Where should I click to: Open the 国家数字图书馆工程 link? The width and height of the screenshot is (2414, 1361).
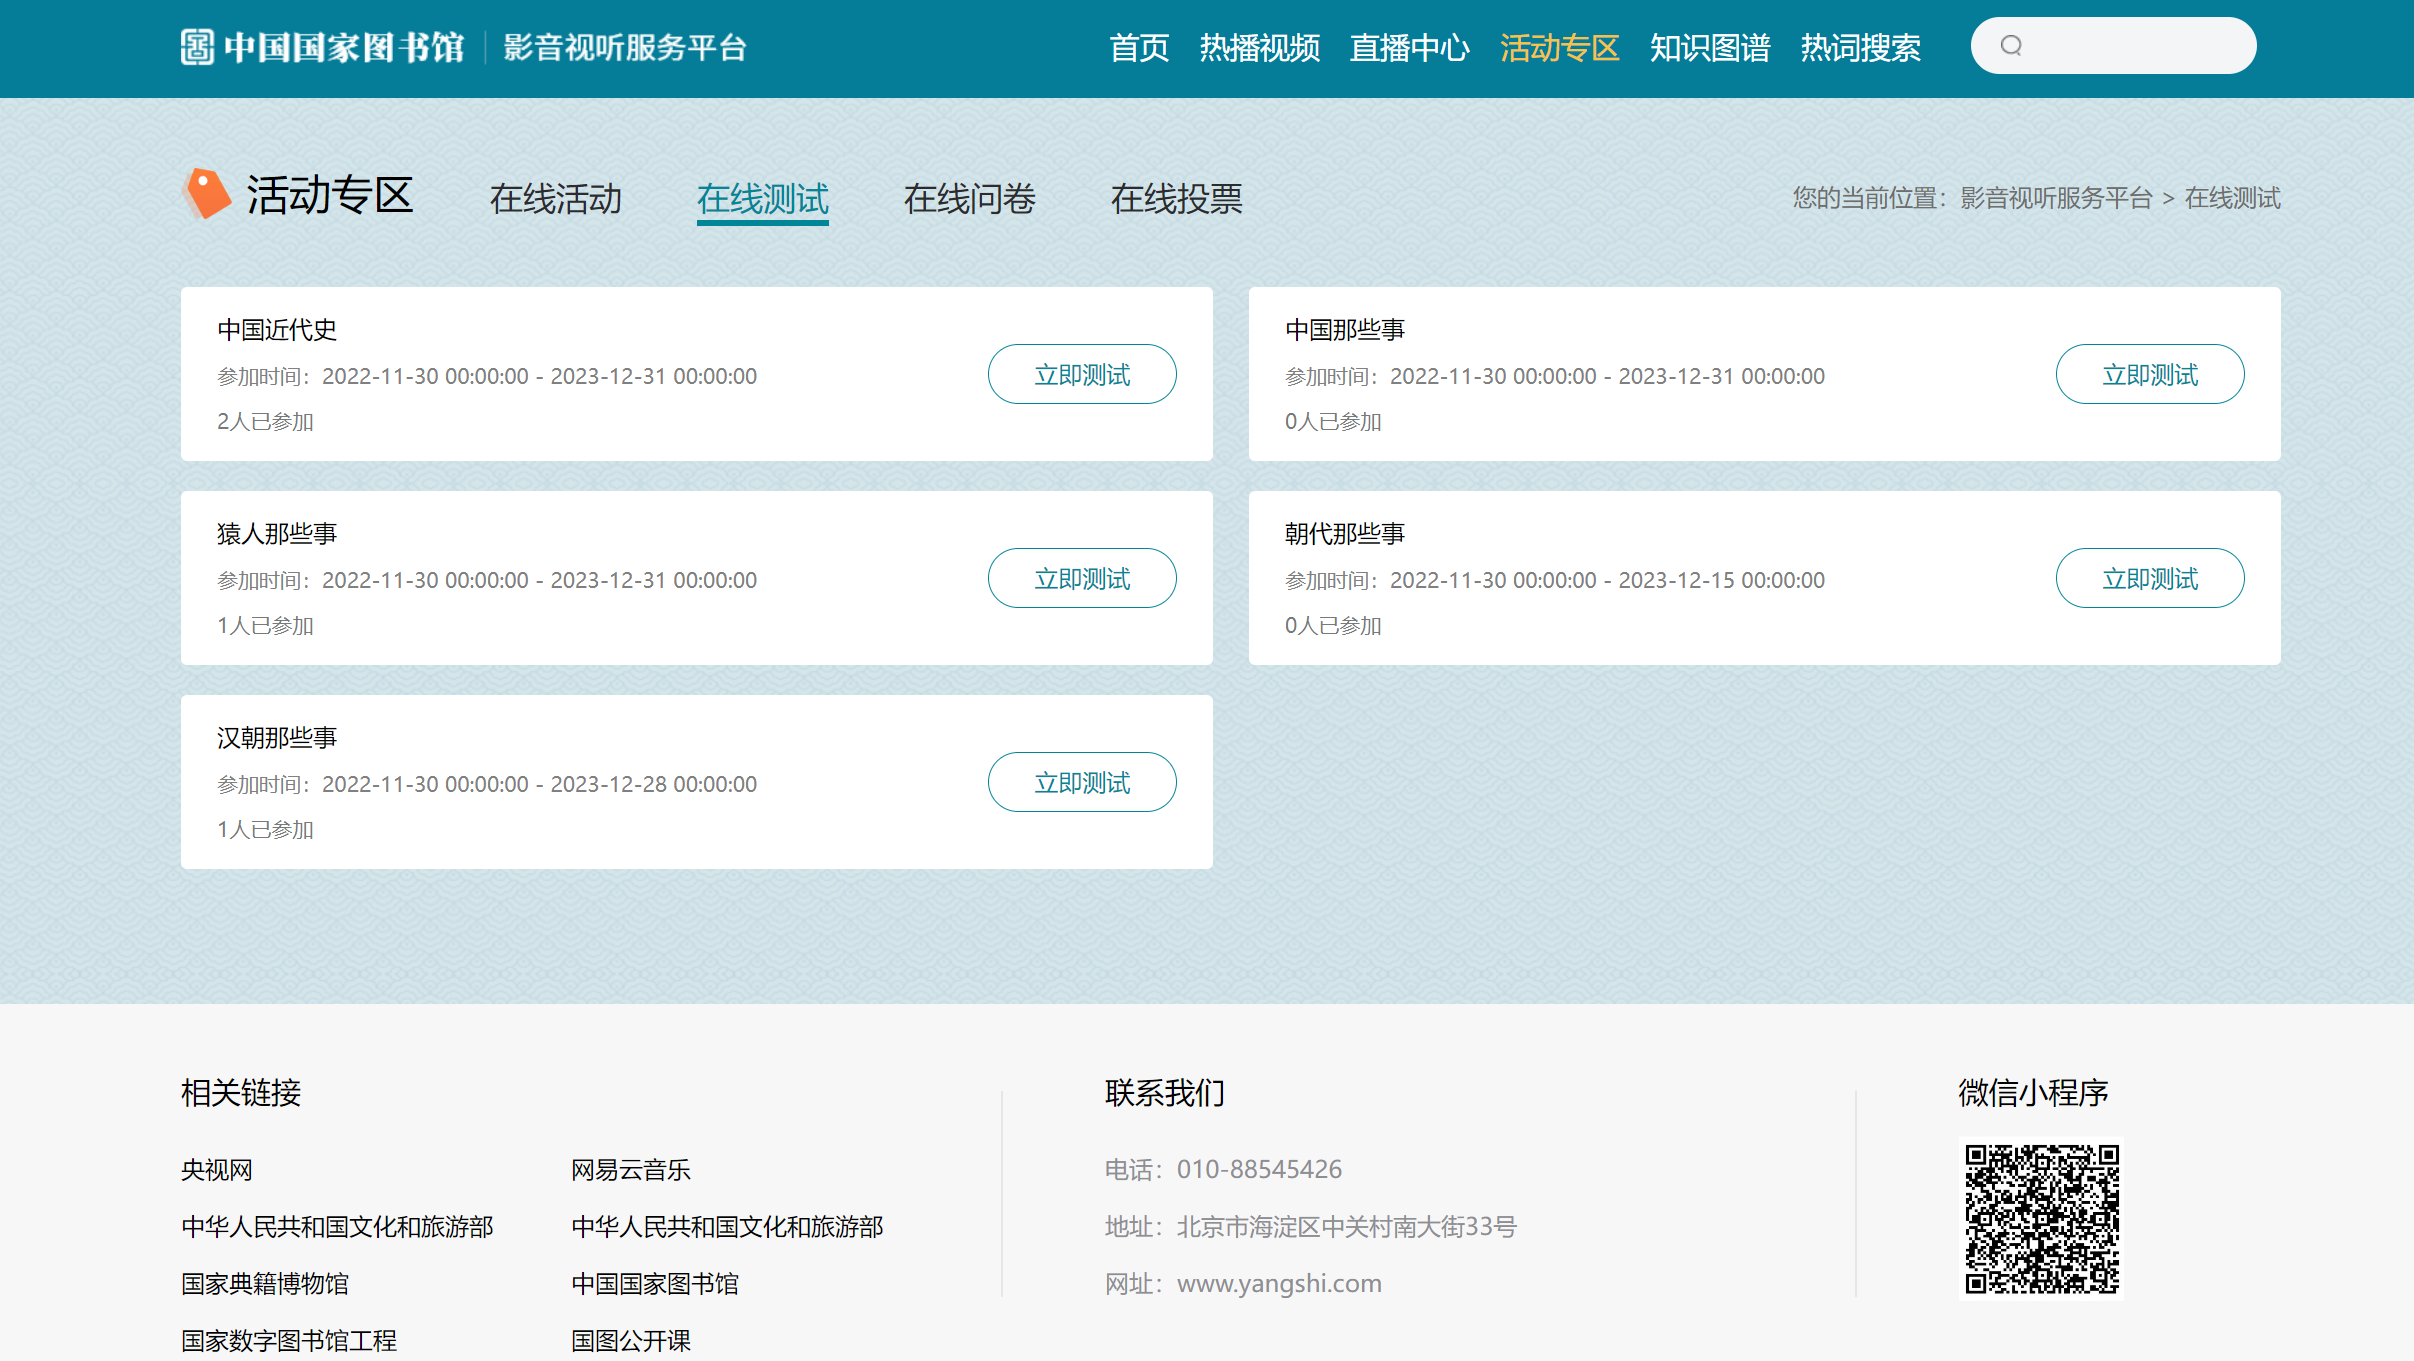[289, 1341]
